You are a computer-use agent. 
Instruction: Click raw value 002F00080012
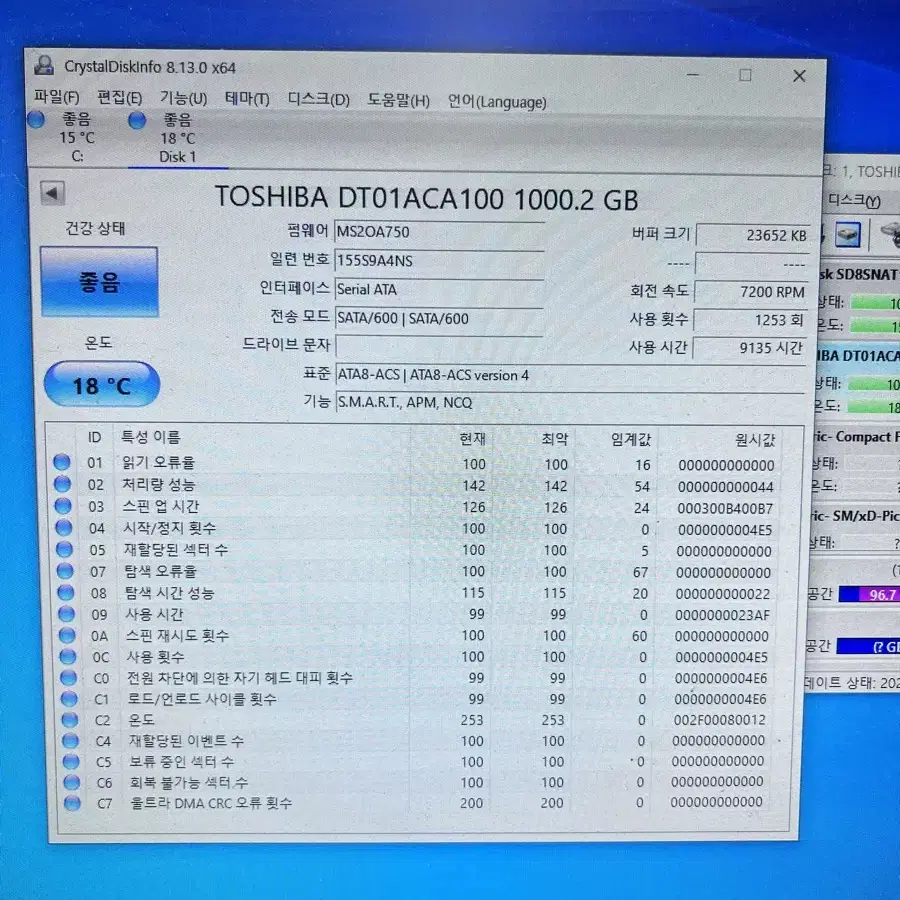pos(719,720)
